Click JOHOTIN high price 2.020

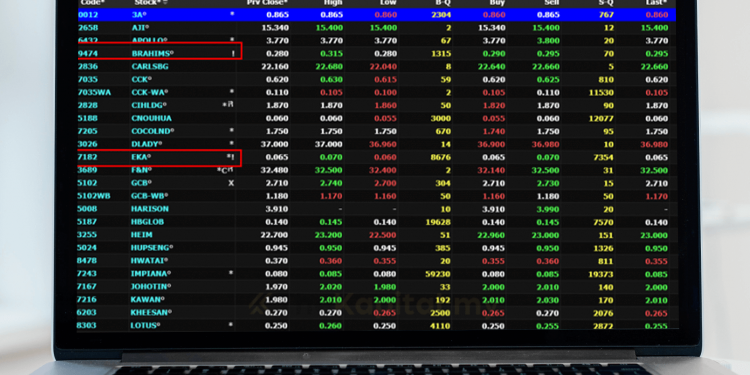(331, 286)
